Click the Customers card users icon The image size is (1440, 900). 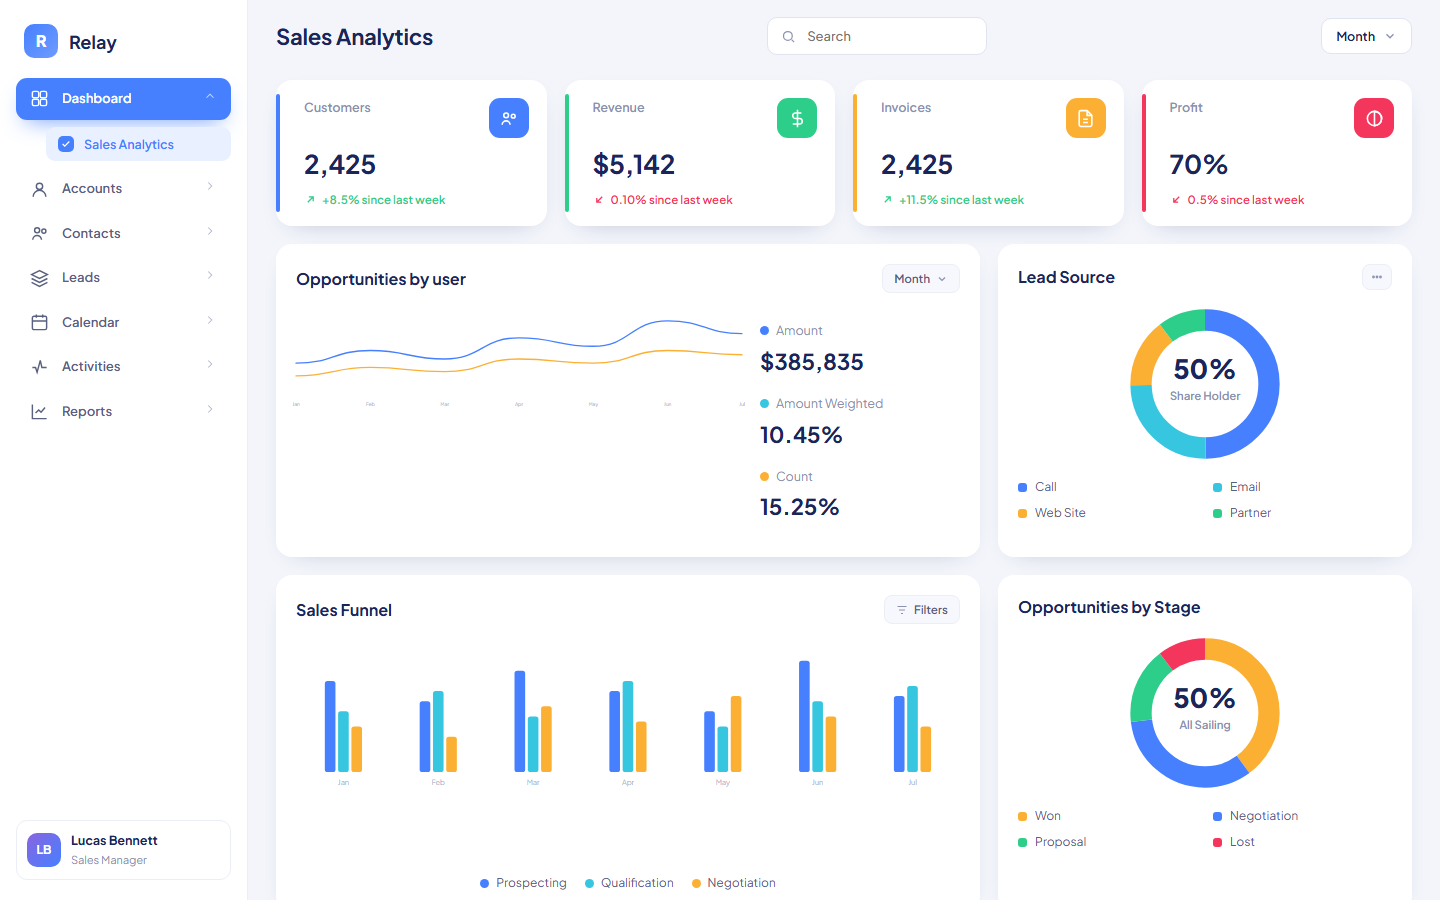point(509,118)
